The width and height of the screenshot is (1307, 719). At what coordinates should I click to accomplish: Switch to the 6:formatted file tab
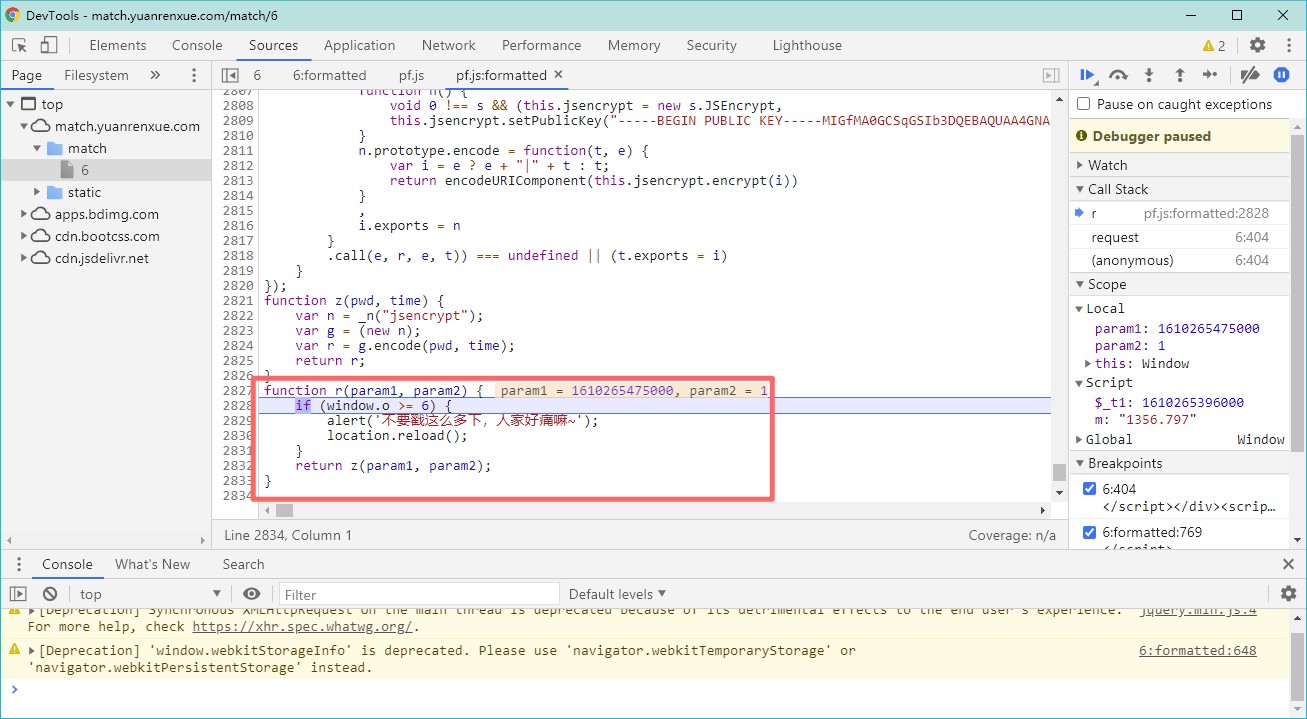click(x=330, y=75)
